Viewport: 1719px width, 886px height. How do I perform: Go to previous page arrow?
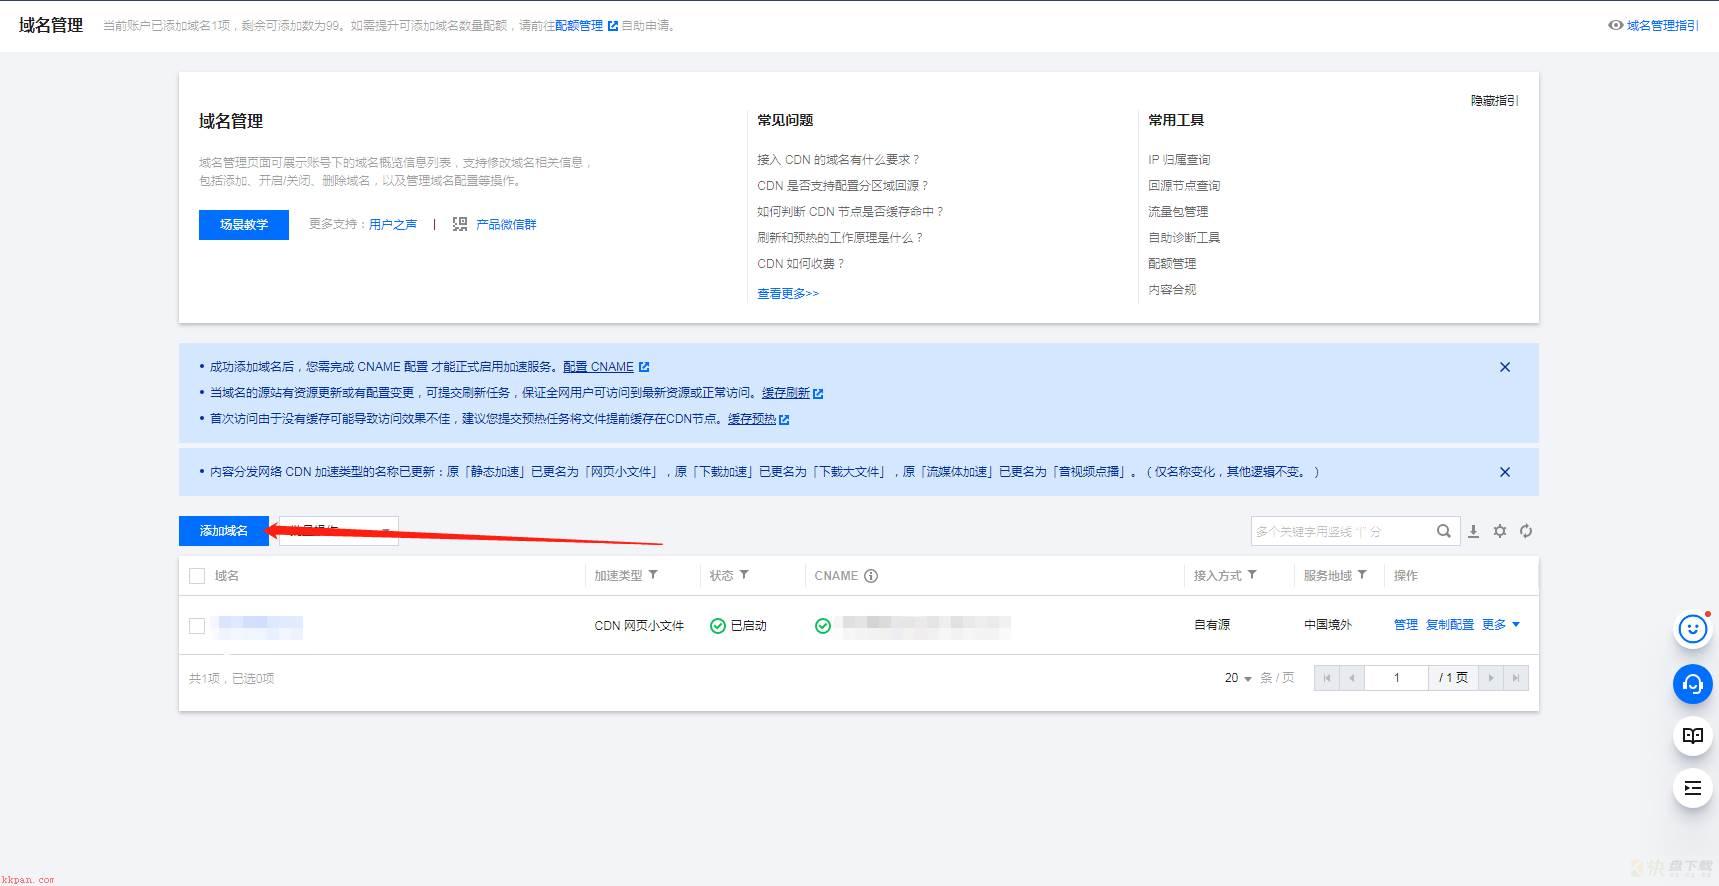tap(1352, 678)
